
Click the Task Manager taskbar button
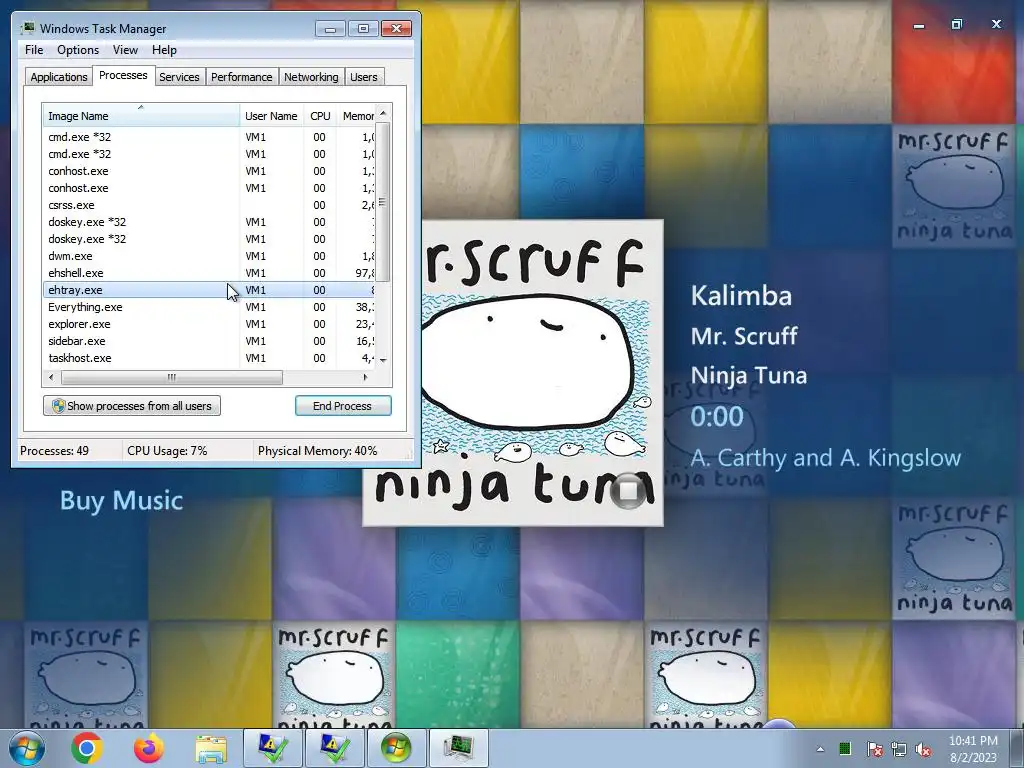pos(458,748)
